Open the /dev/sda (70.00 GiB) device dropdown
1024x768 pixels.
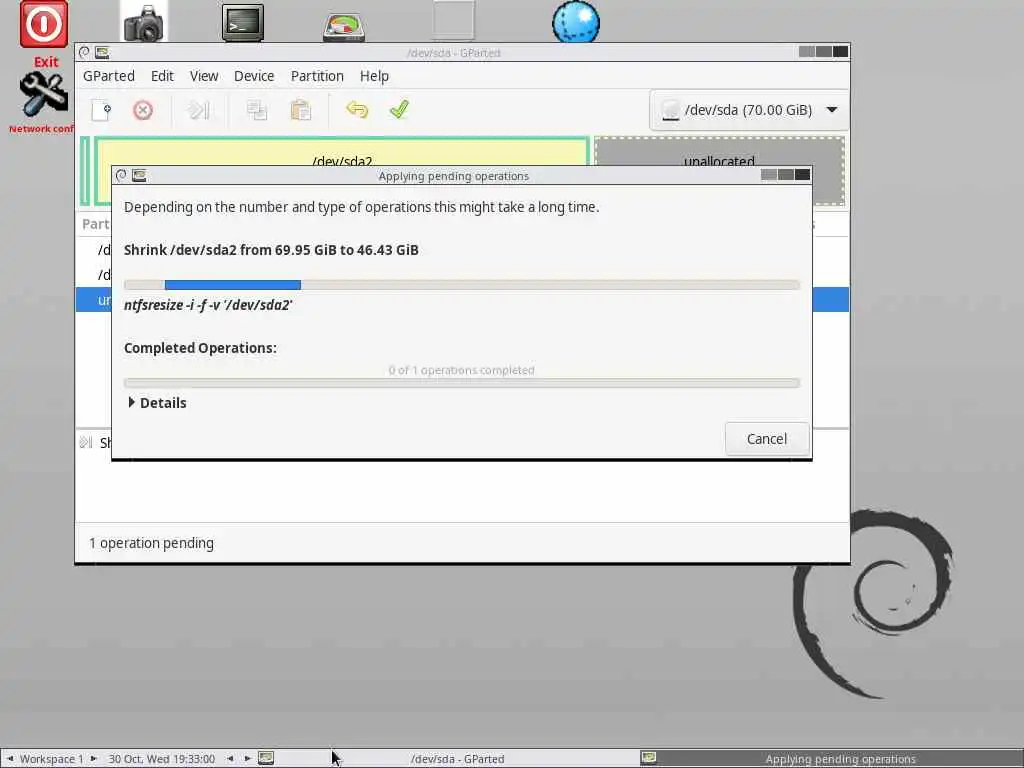(x=749, y=110)
